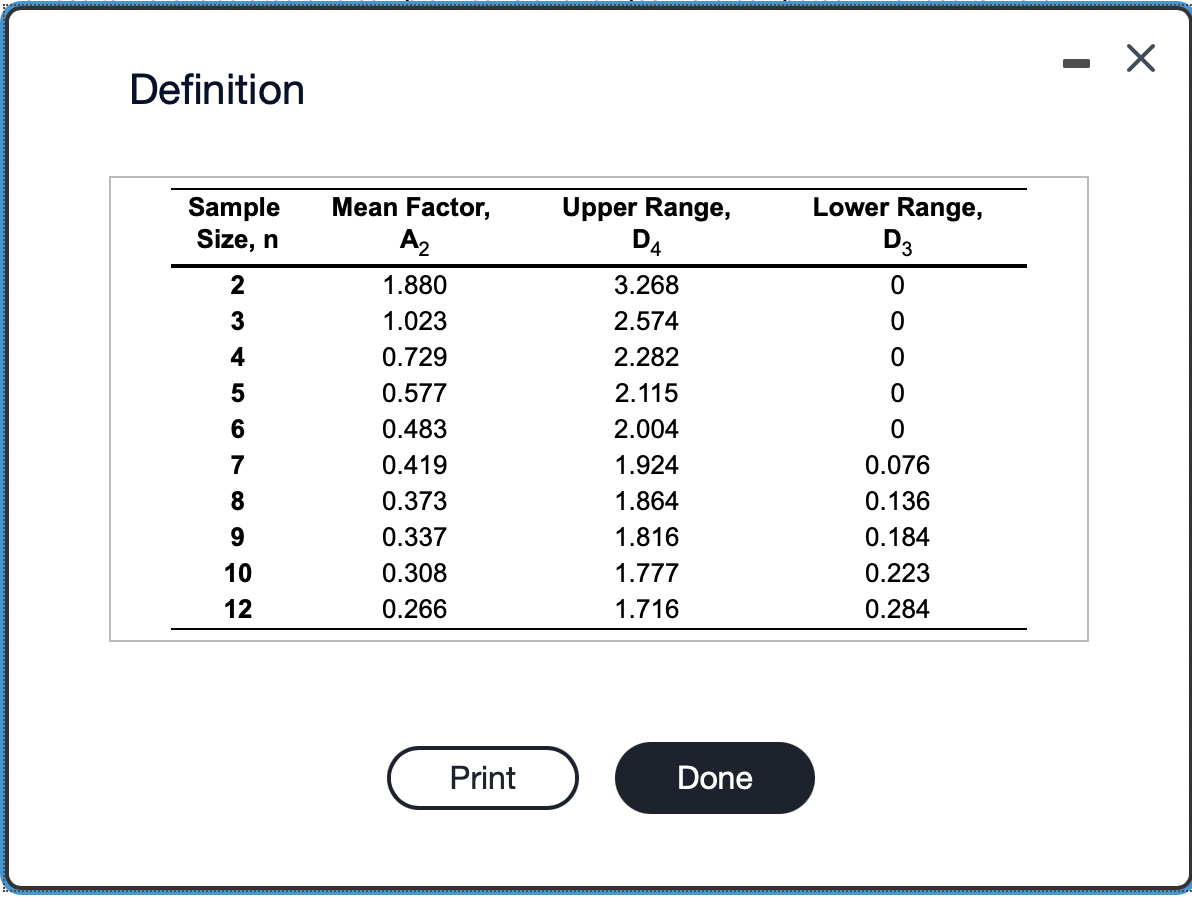The width and height of the screenshot is (1192, 909).
Task: Close the Definition window
Action: pyautogui.click(x=1139, y=58)
